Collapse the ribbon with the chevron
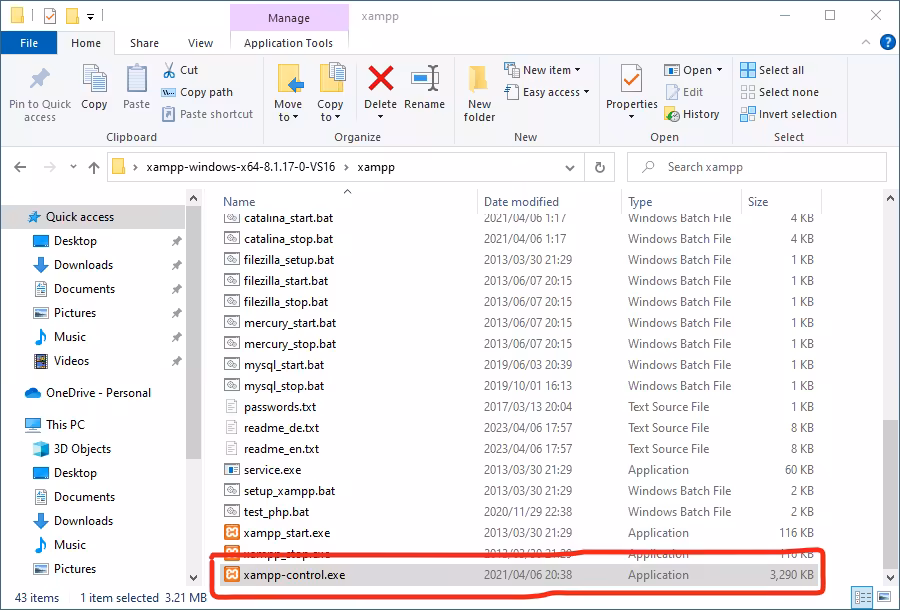900x610 pixels. pyautogui.click(x=865, y=42)
